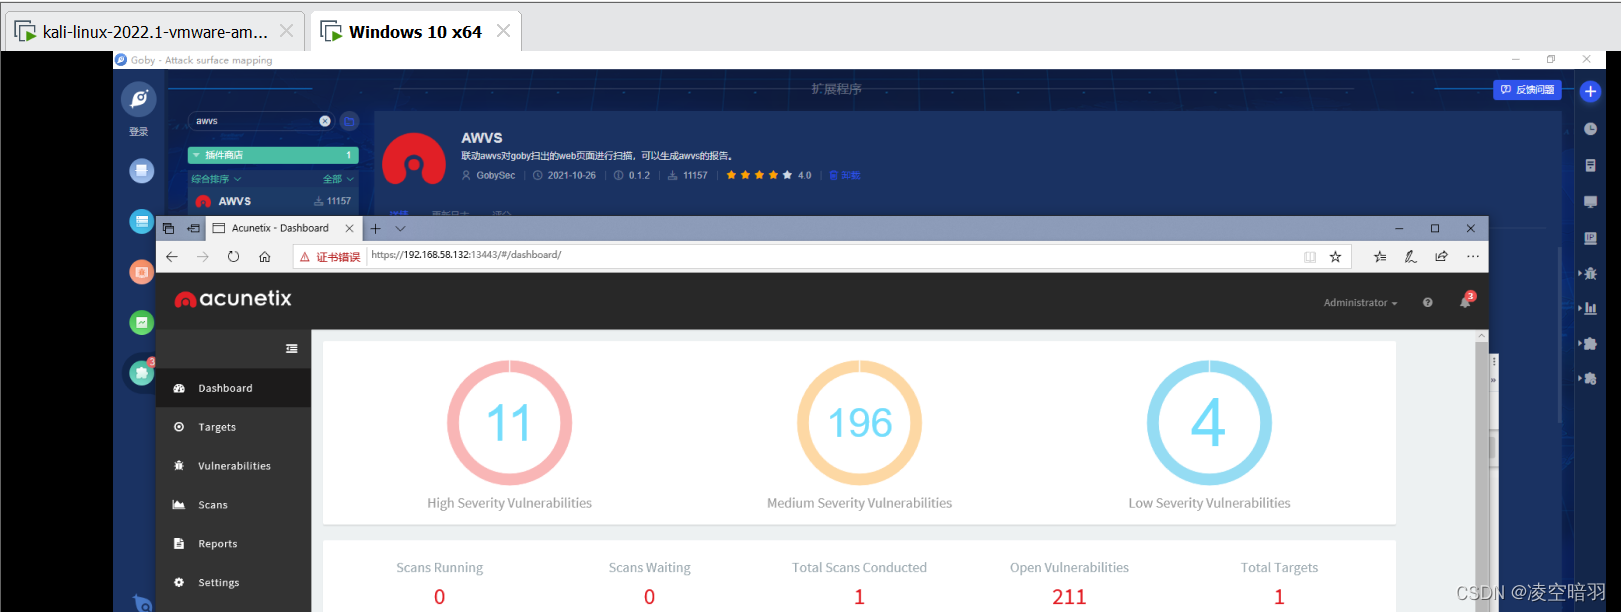Click the Open Vulnerabilities count 211

click(x=1069, y=597)
